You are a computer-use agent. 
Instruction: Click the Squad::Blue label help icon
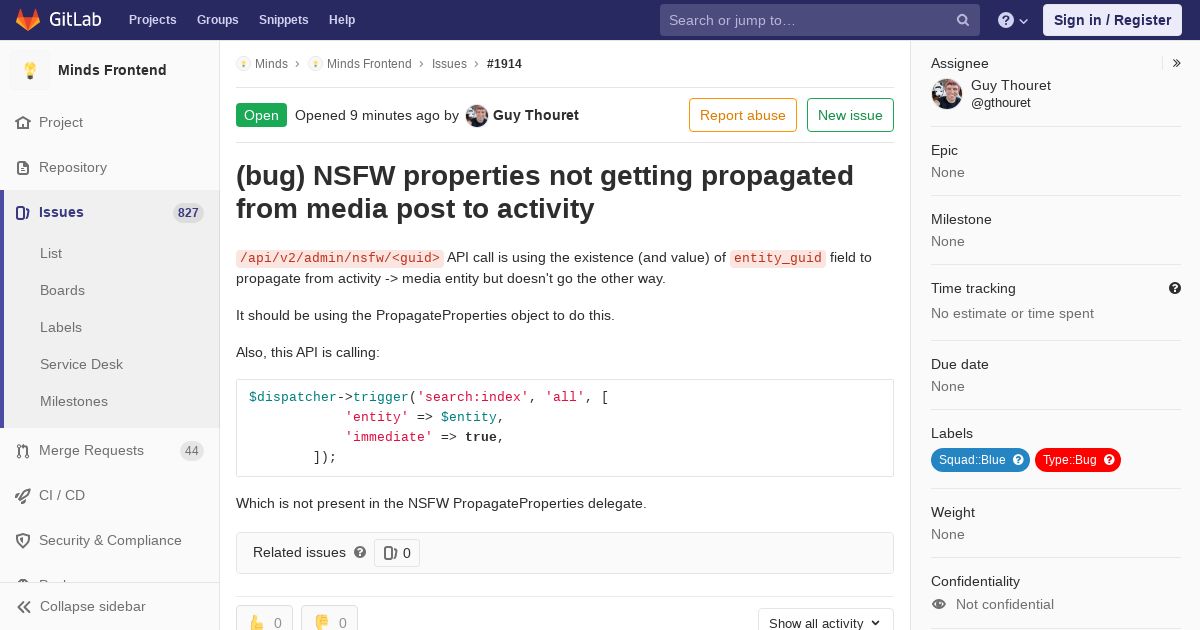[1018, 460]
